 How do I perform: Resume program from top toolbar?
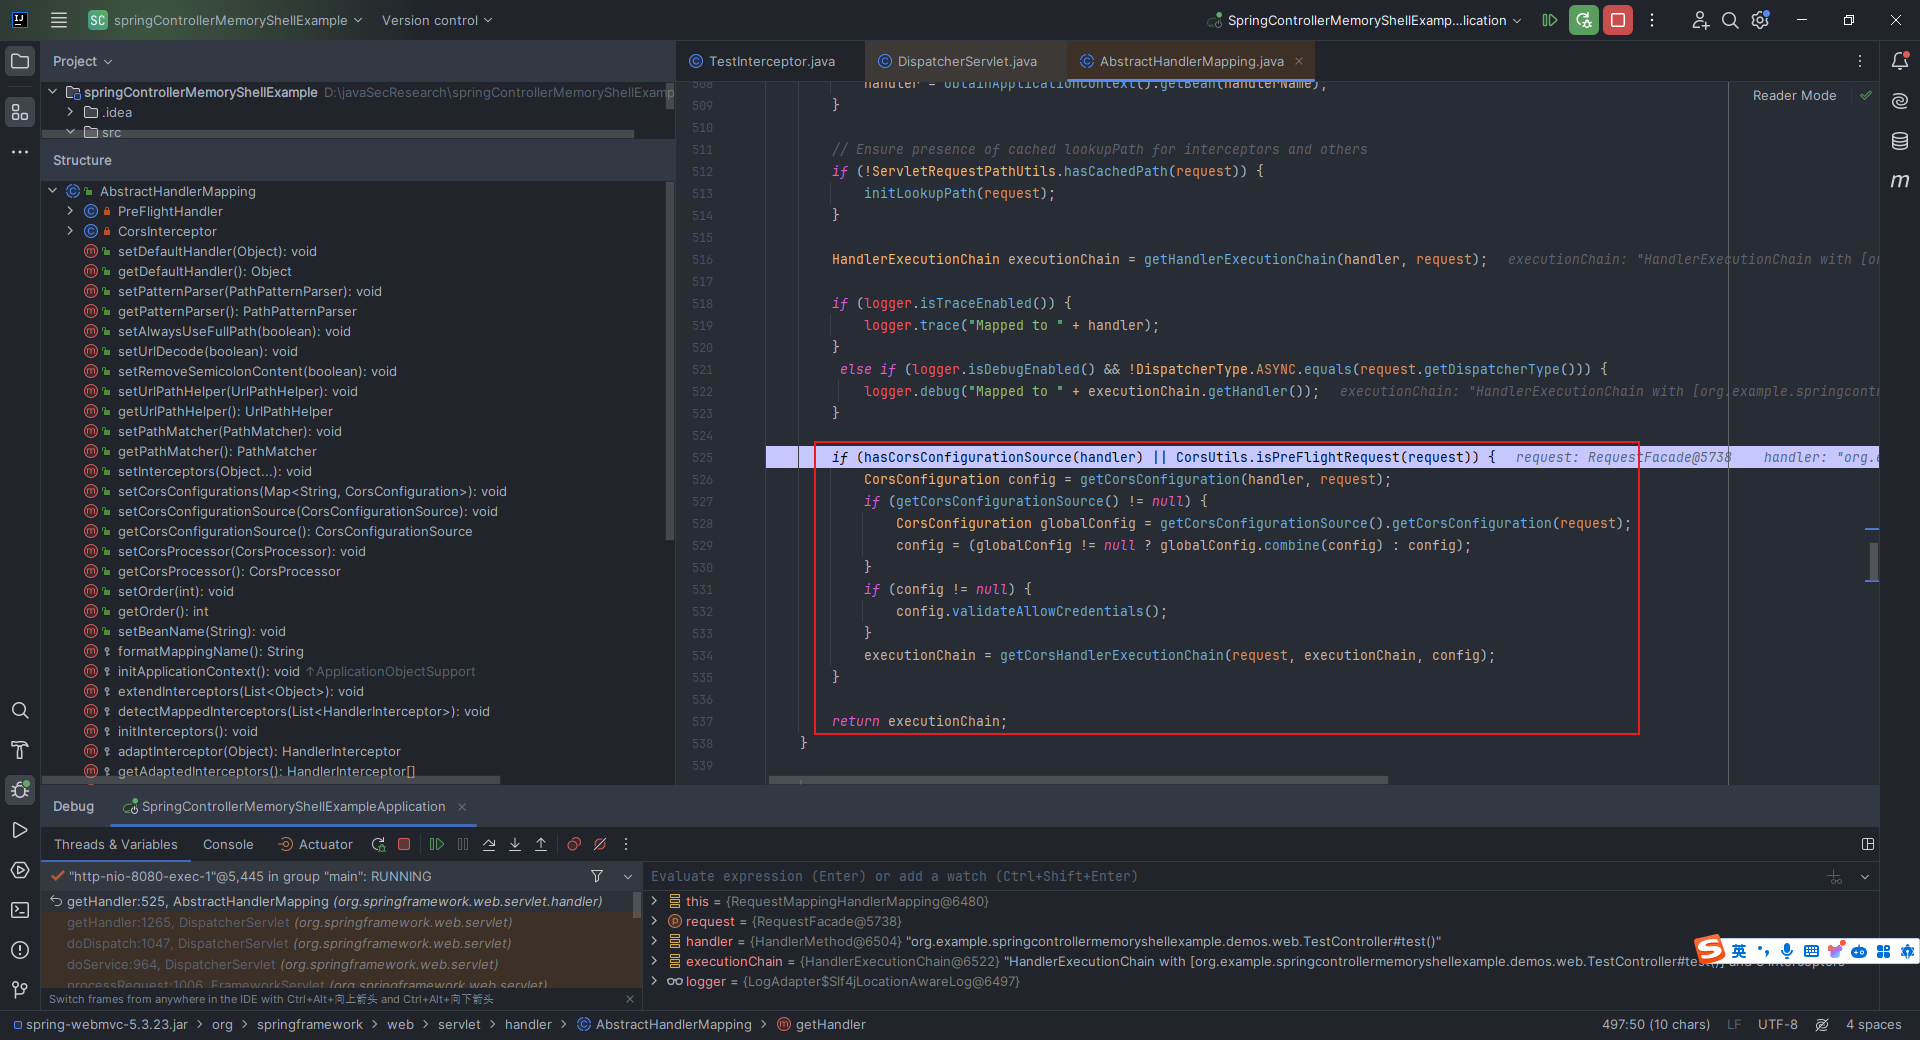(x=1549, y=20)
